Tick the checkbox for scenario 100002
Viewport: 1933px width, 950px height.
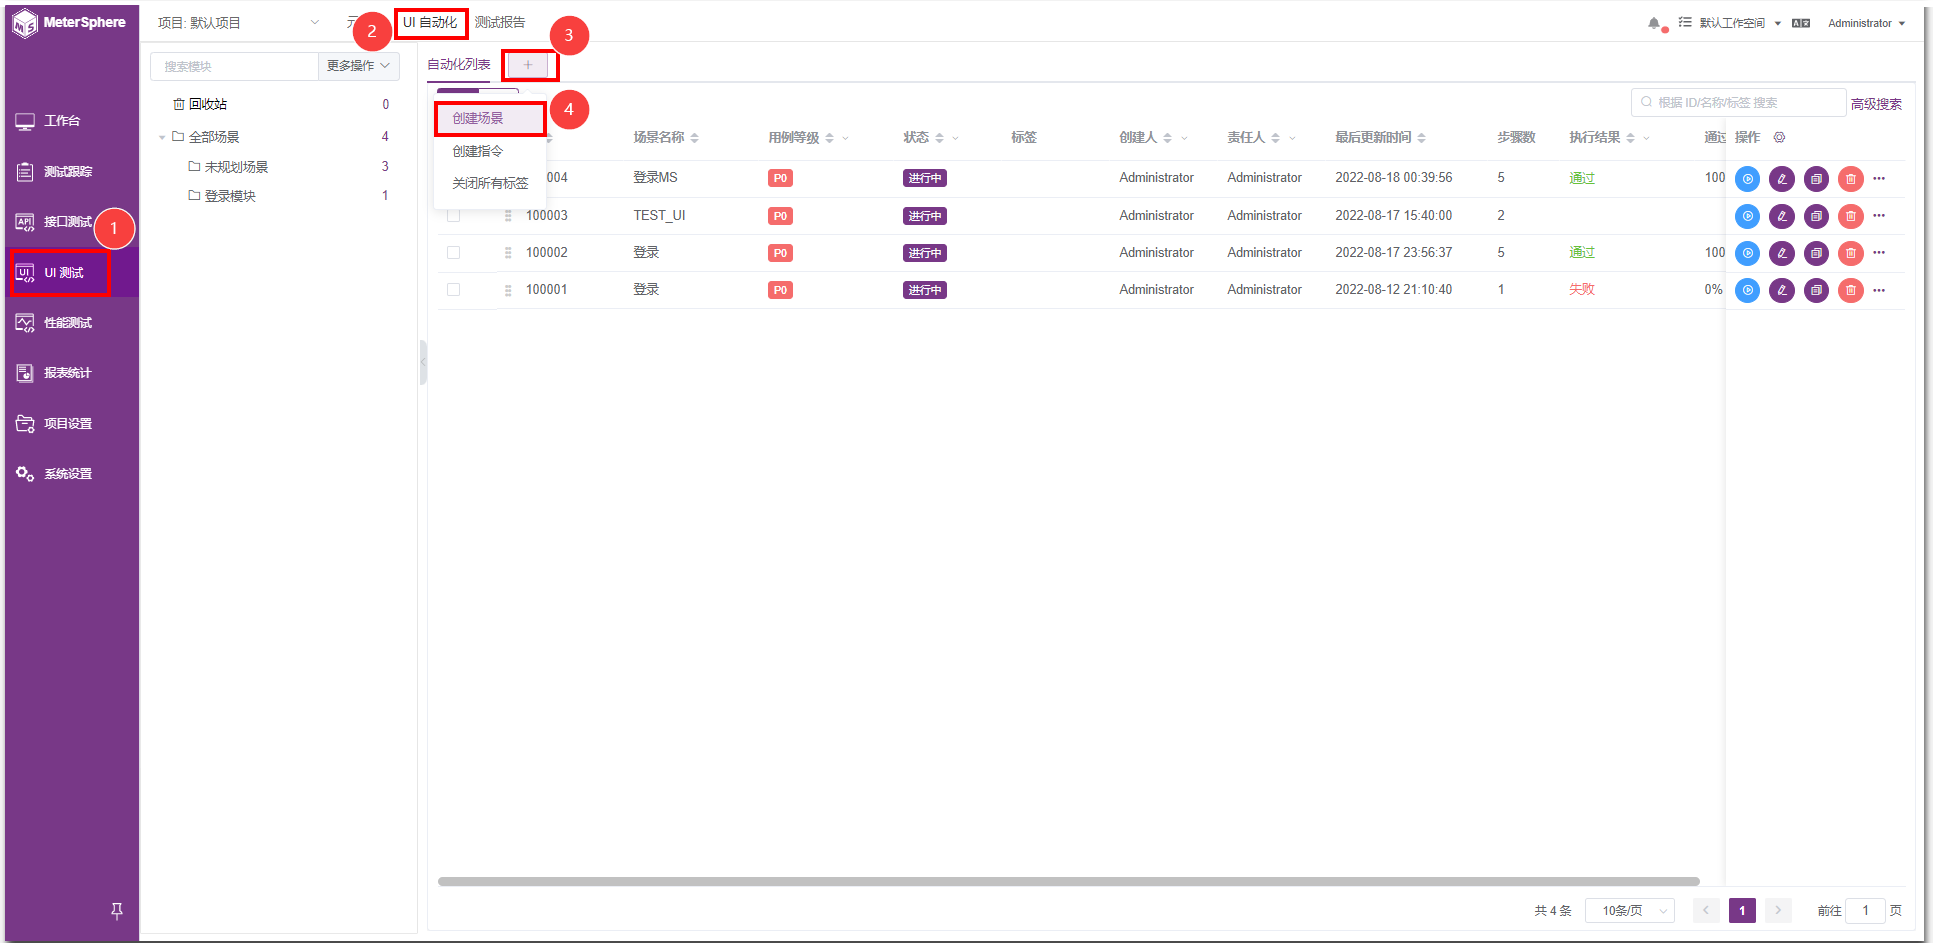(453, 253)
